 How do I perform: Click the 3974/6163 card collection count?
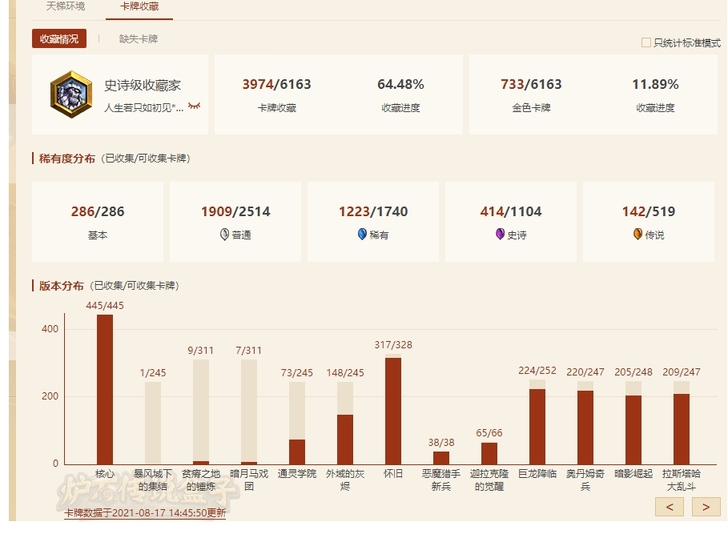point(277,84)
